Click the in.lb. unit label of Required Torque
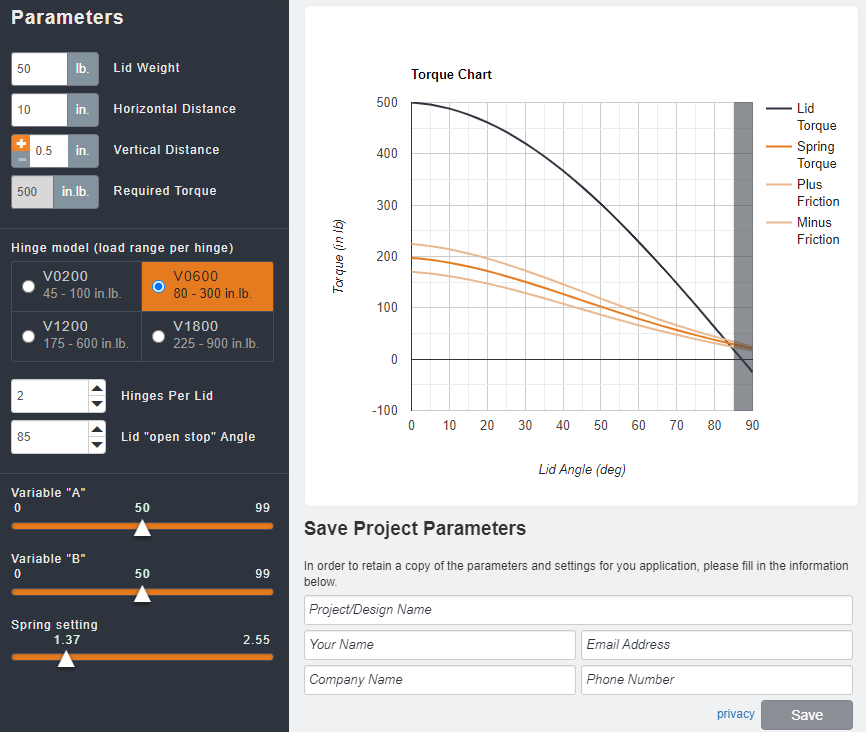 [76, 192]
